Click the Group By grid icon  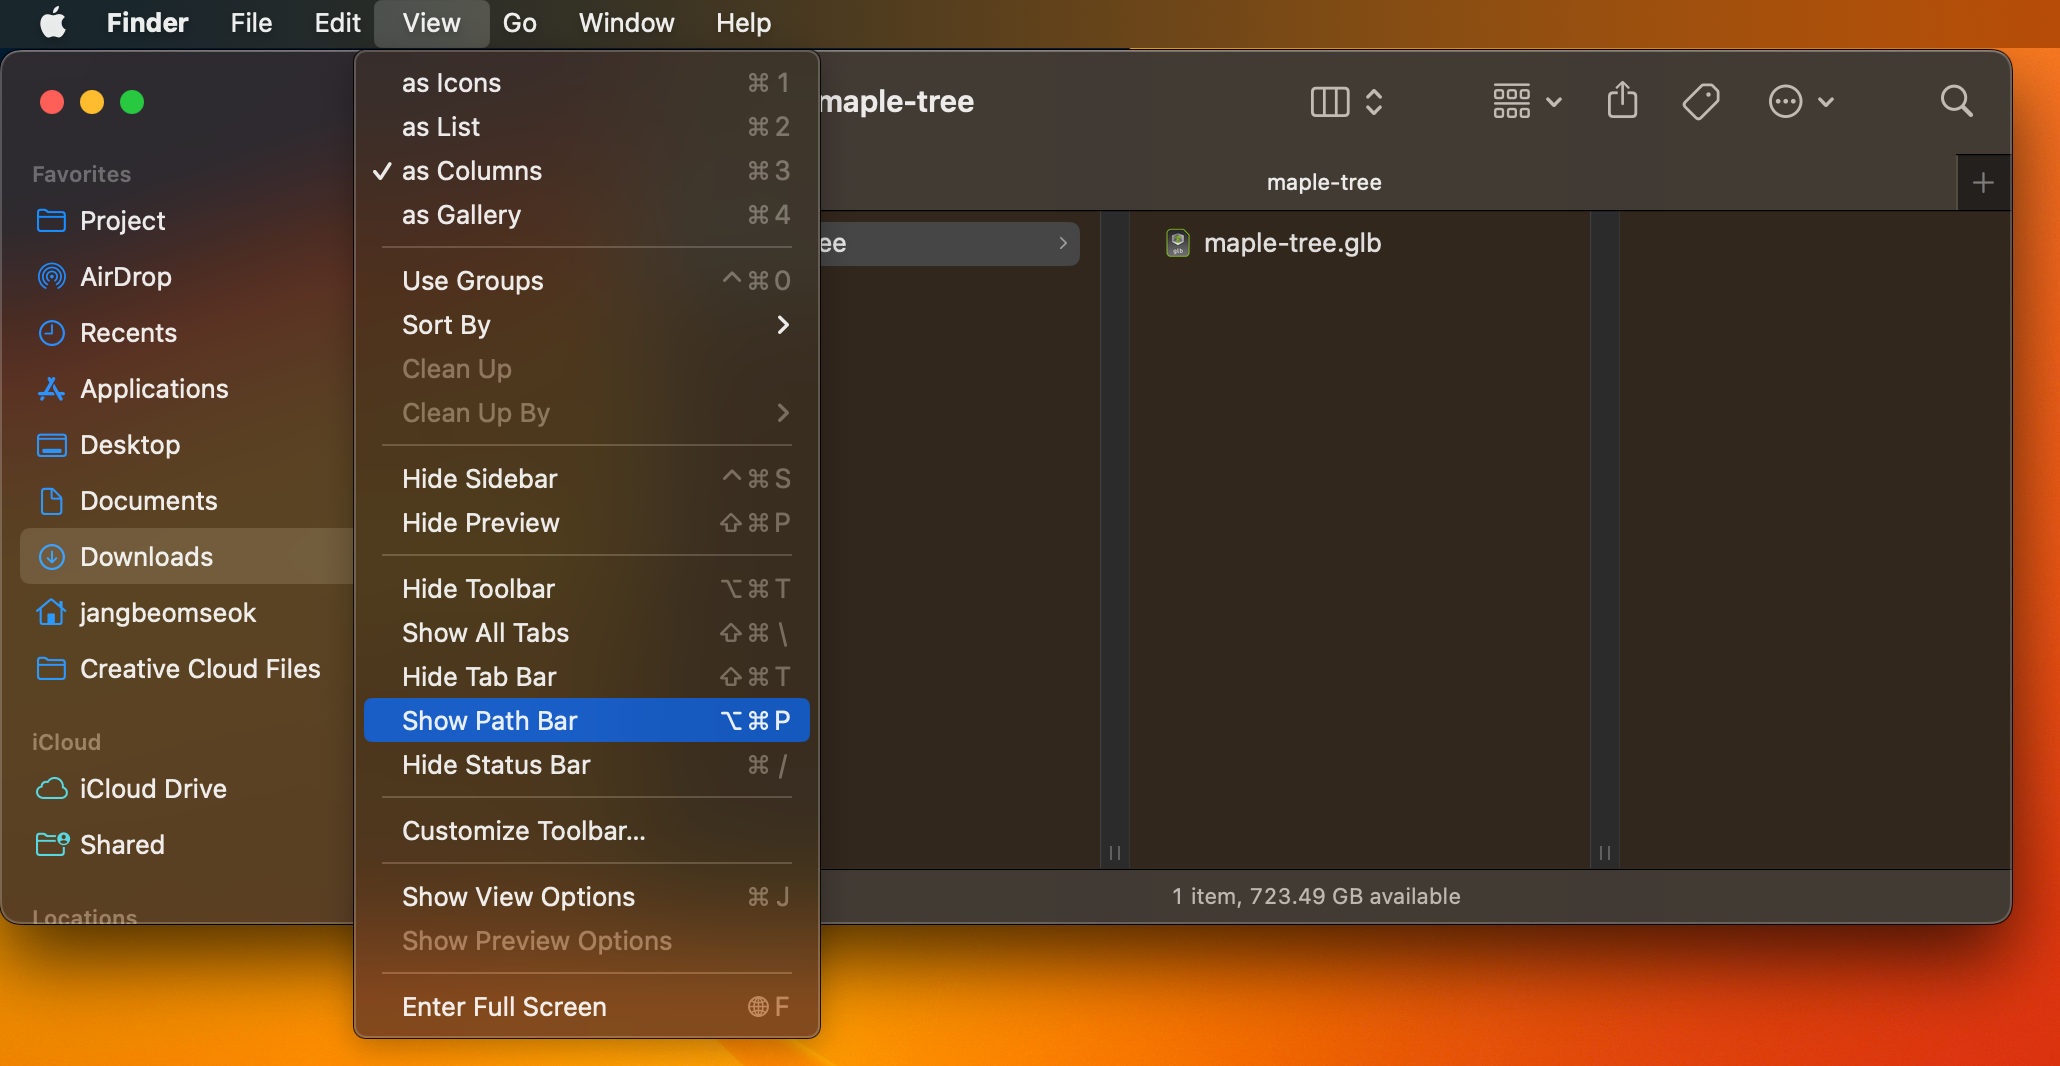(x=1511, y=101)
